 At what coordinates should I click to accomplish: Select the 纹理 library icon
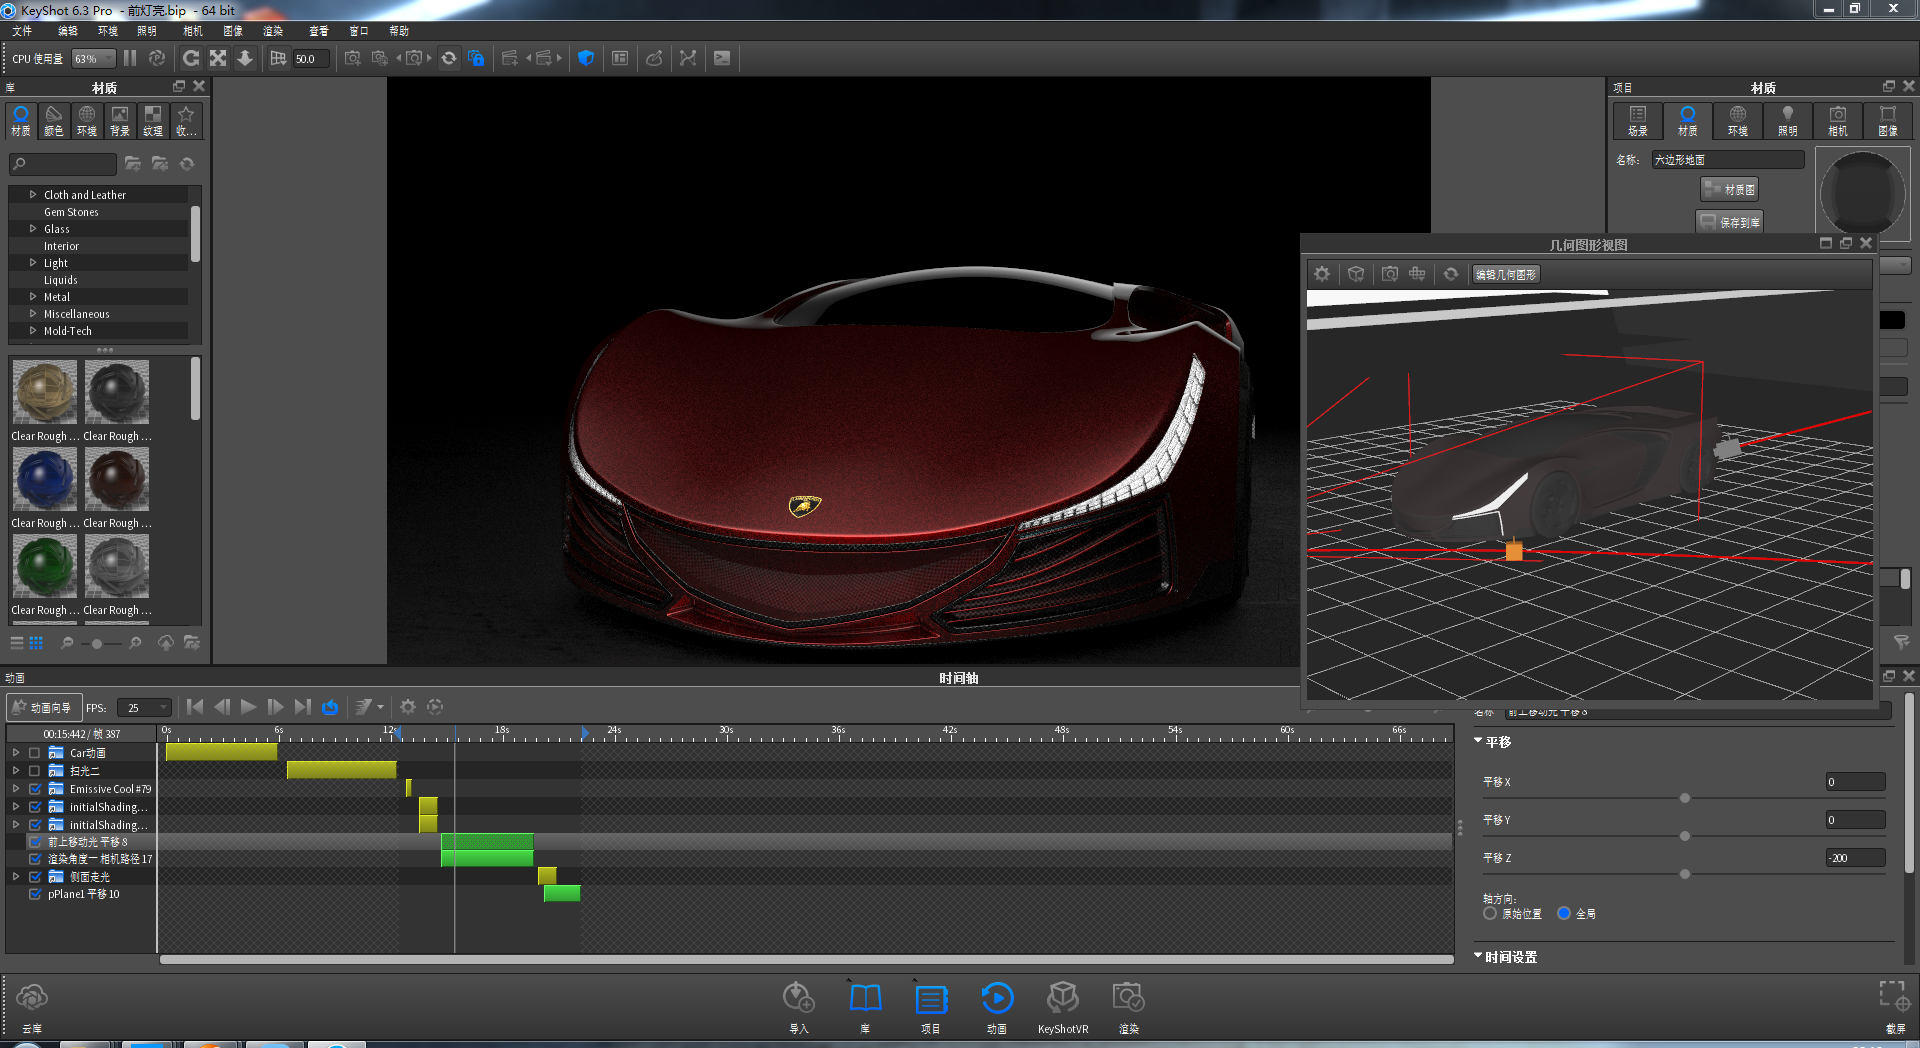[x=152, y=121]
